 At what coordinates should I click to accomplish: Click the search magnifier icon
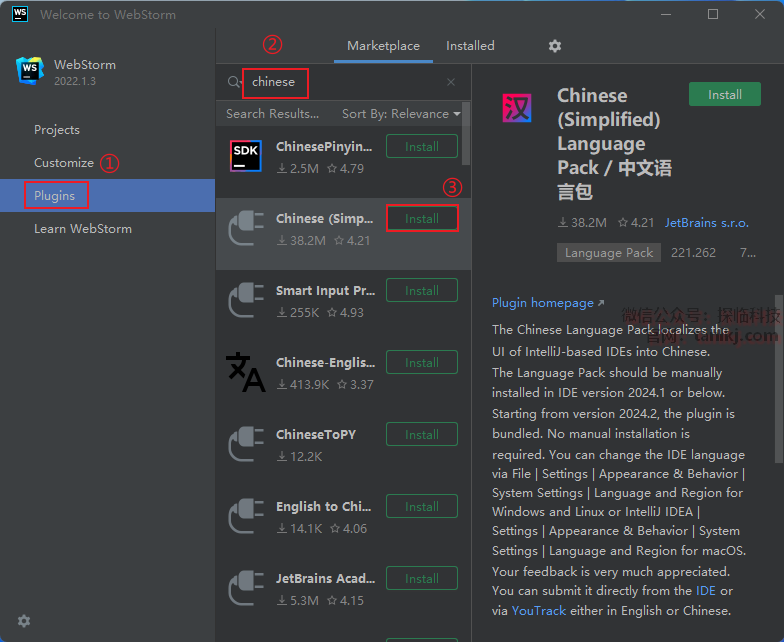[234, 82]
